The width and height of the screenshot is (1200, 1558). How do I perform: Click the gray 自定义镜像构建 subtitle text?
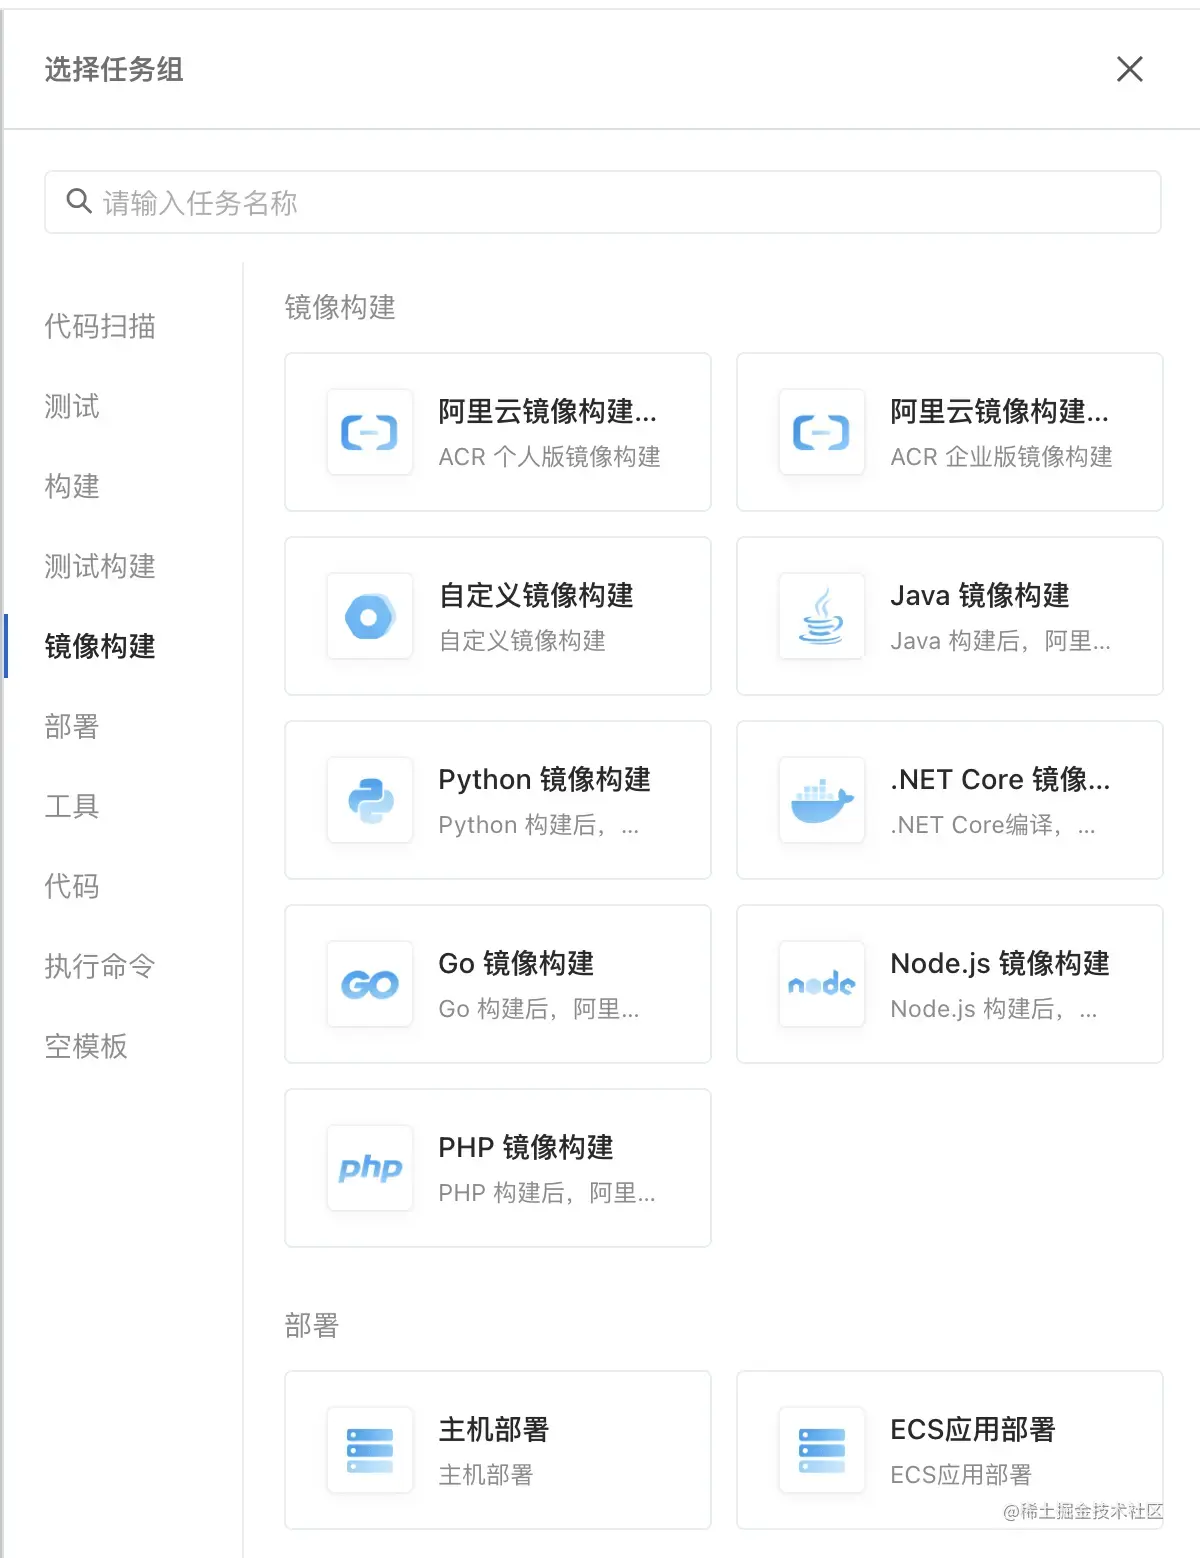pyautogui.click(x=522, y=641)
